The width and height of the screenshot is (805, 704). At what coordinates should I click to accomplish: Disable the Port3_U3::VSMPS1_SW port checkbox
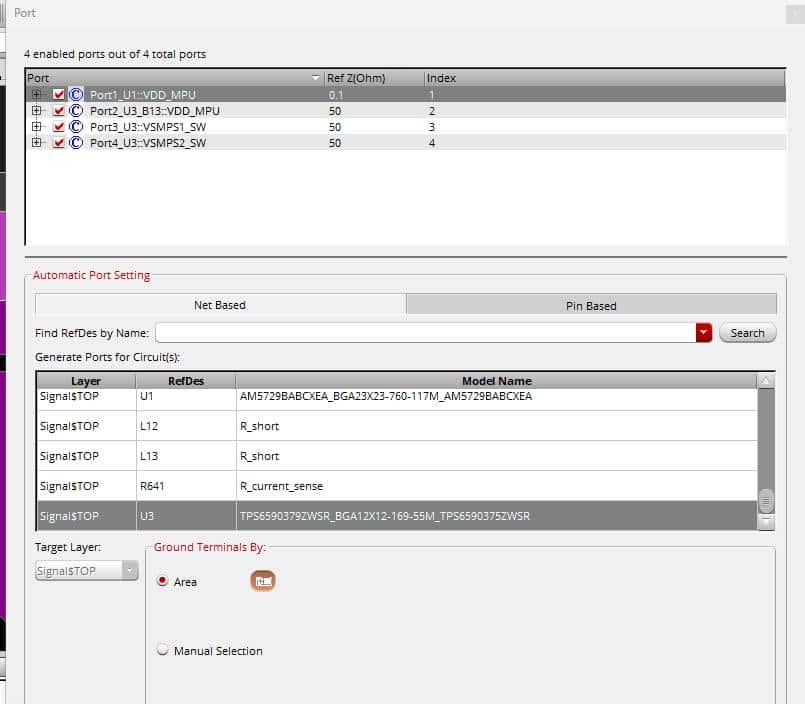pos(59,127)
